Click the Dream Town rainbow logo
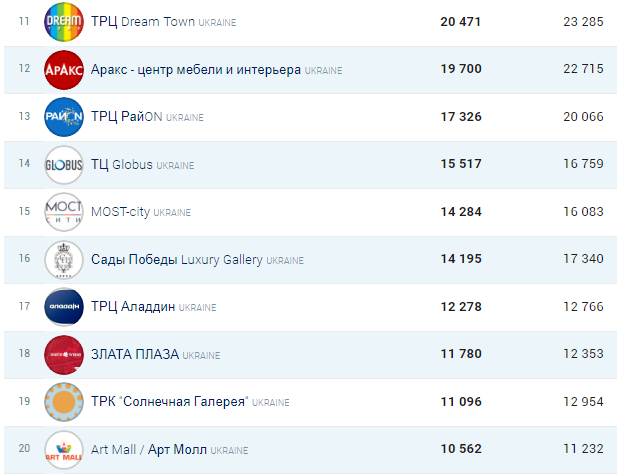The width and height of the screenshot is (618, 476). [63, 22]
